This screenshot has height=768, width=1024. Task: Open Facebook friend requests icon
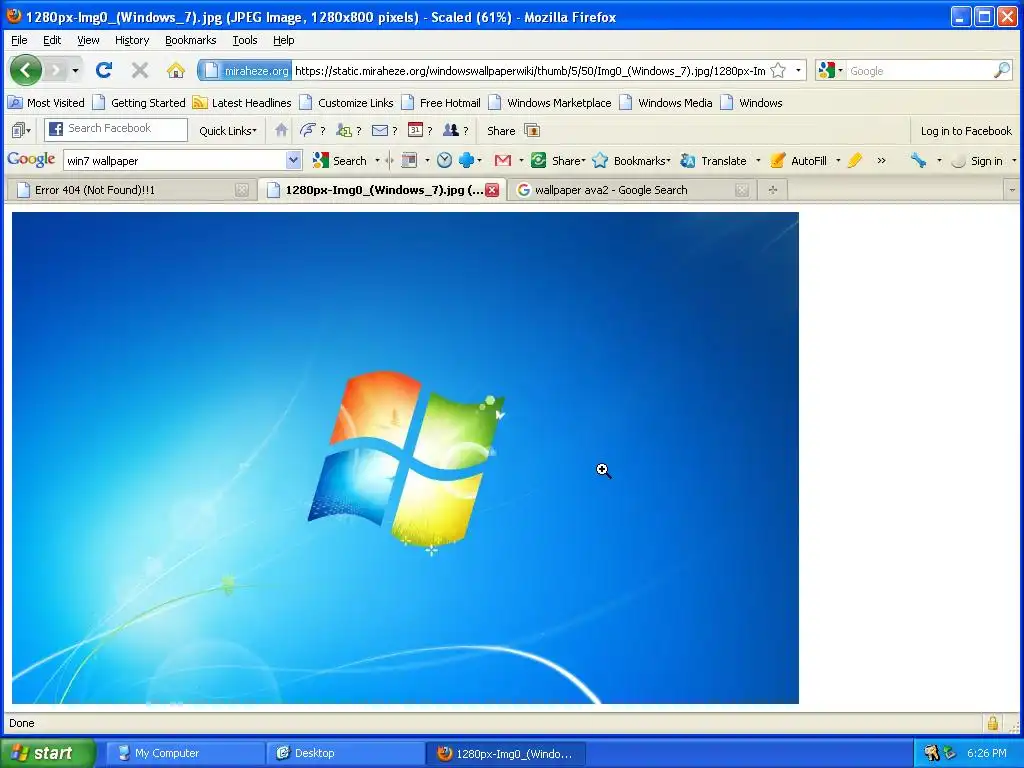click(344, 130)
